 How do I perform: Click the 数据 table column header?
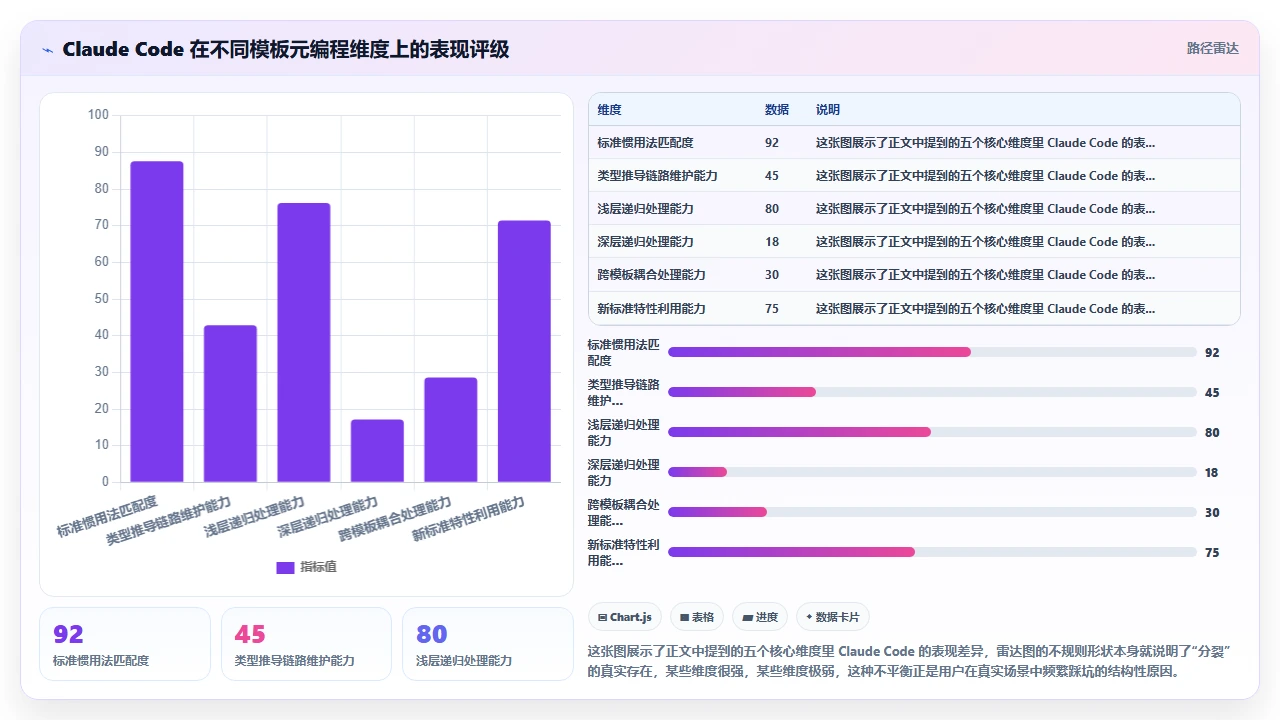pos(777,110)
